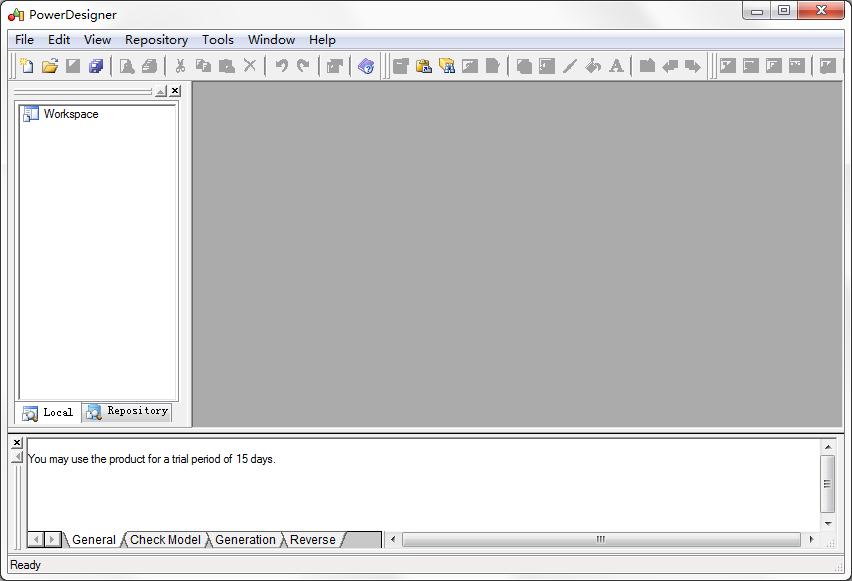Print the current document

[151, 66]
